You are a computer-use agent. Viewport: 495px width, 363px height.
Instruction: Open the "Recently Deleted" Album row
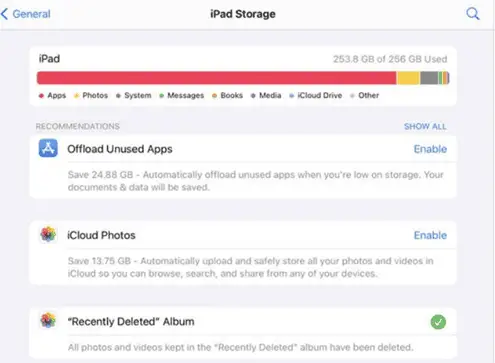(x=243, y=322)
